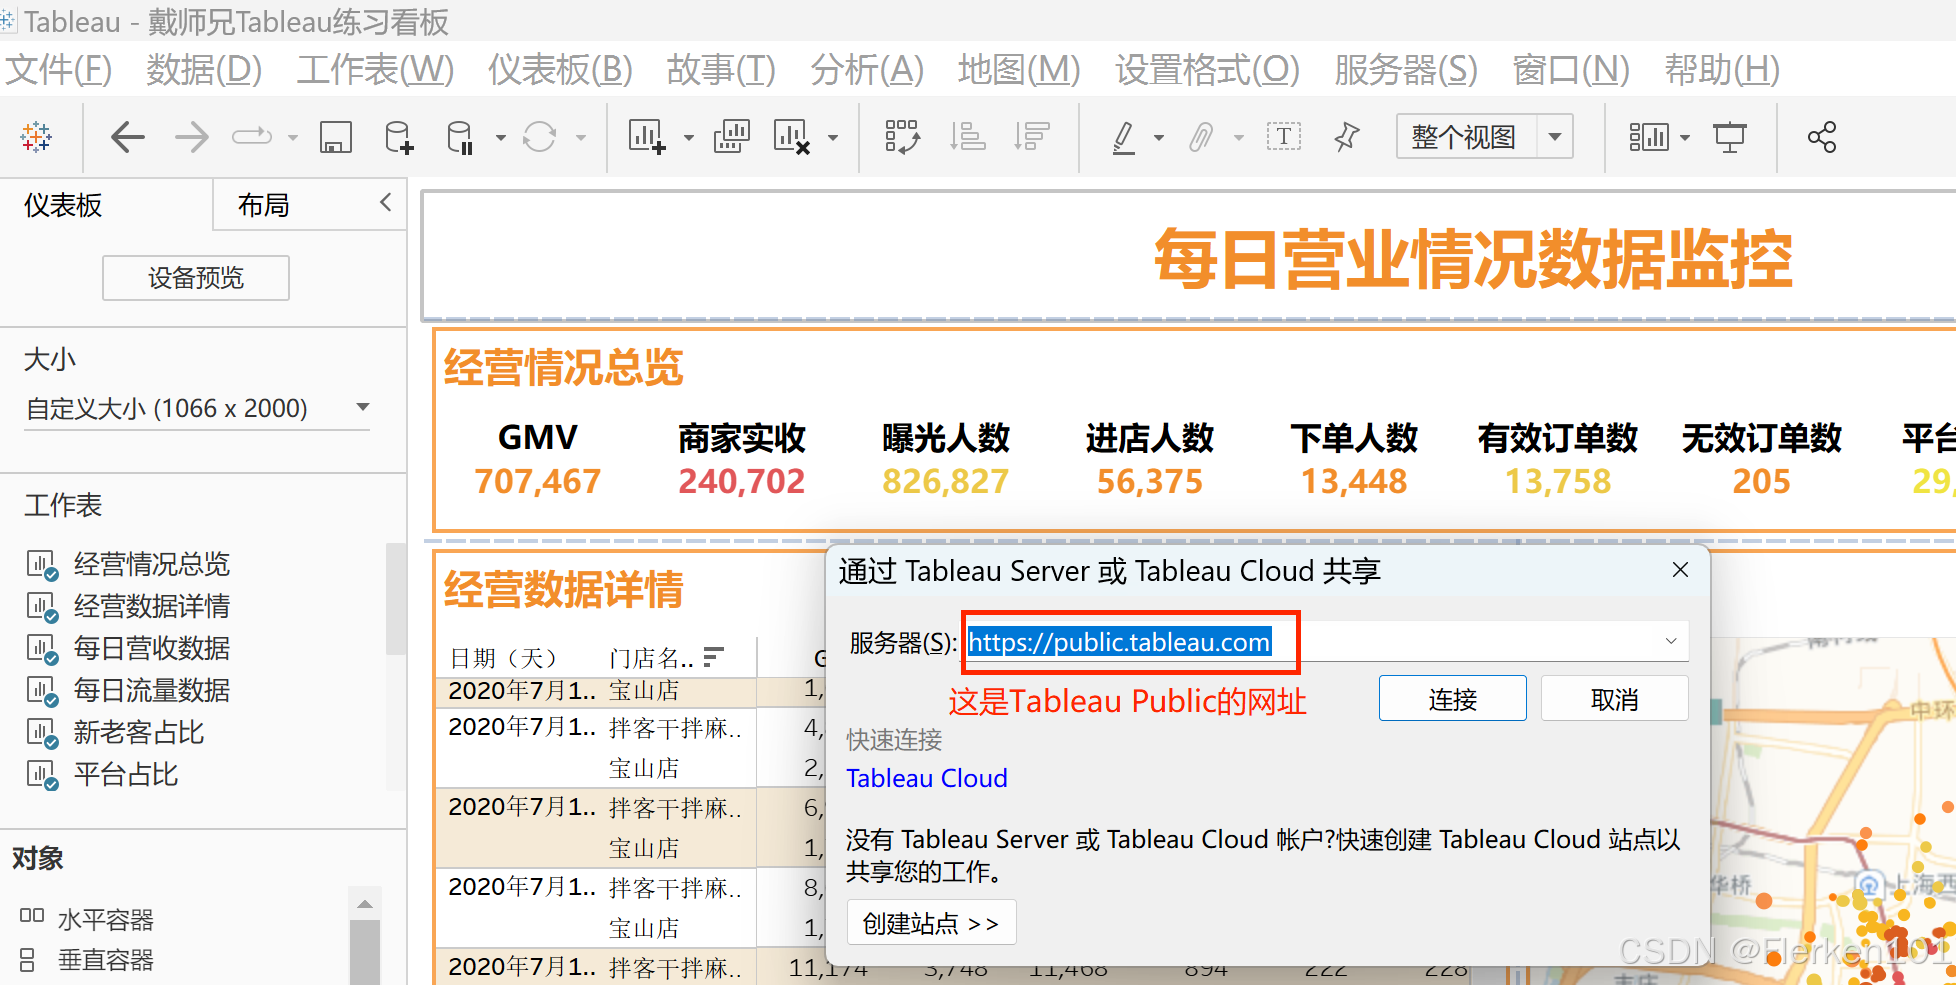Viewport: 1956px width, 985px height.
Task: Open the pause auto updates dropdown arrow
Action: (500, 138)
